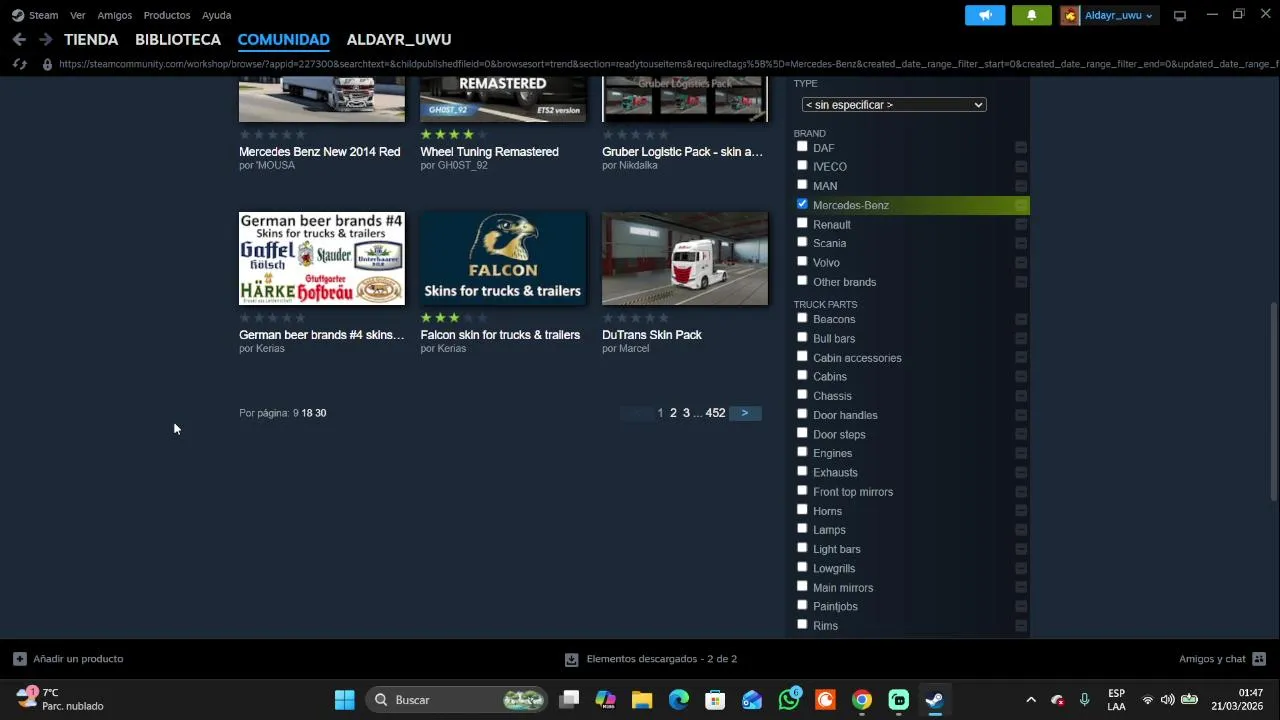
Task: Open File Explorer from the taskbar
Action: pos(642,700)
